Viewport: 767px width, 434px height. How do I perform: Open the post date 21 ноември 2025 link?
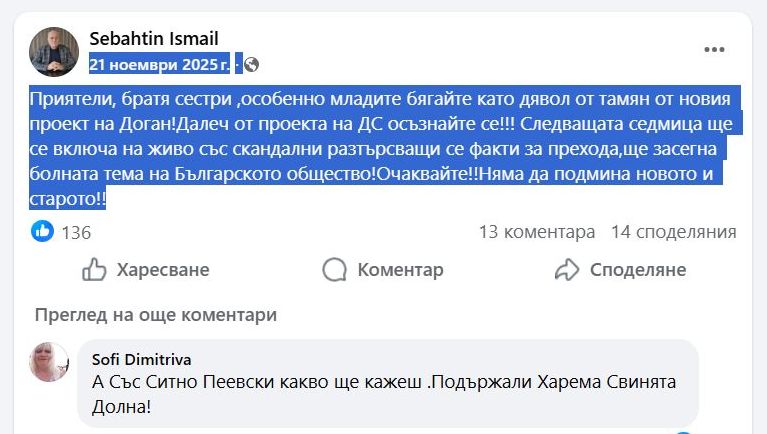(160, 64)
